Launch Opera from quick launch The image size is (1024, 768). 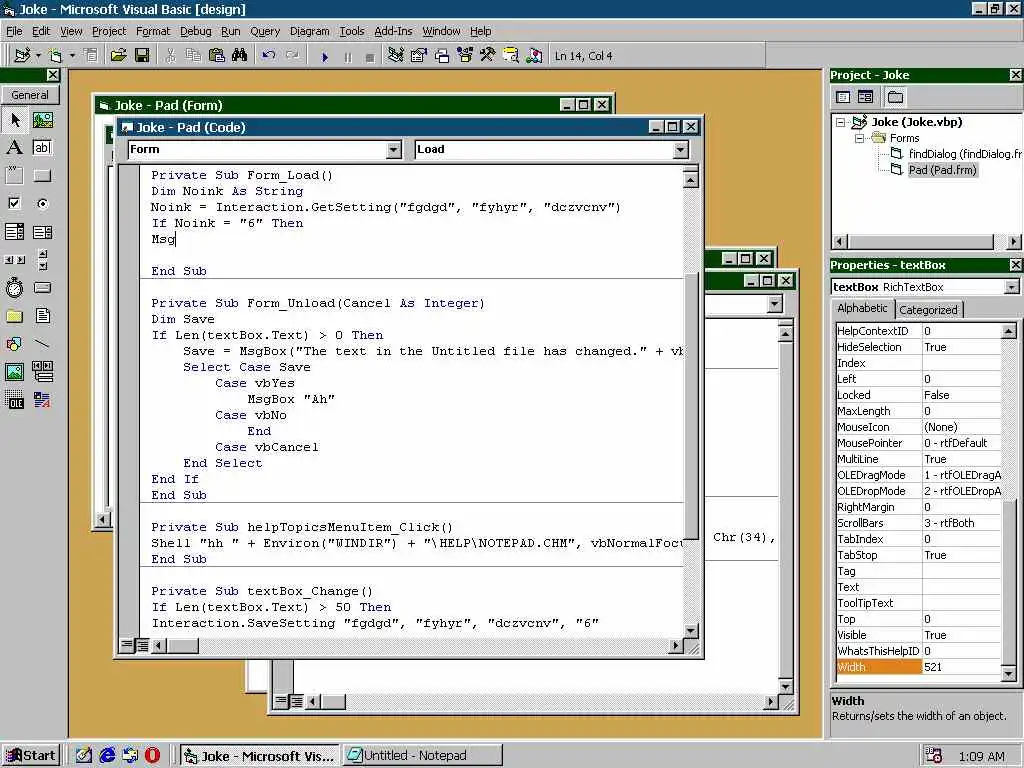click(153, 756)
